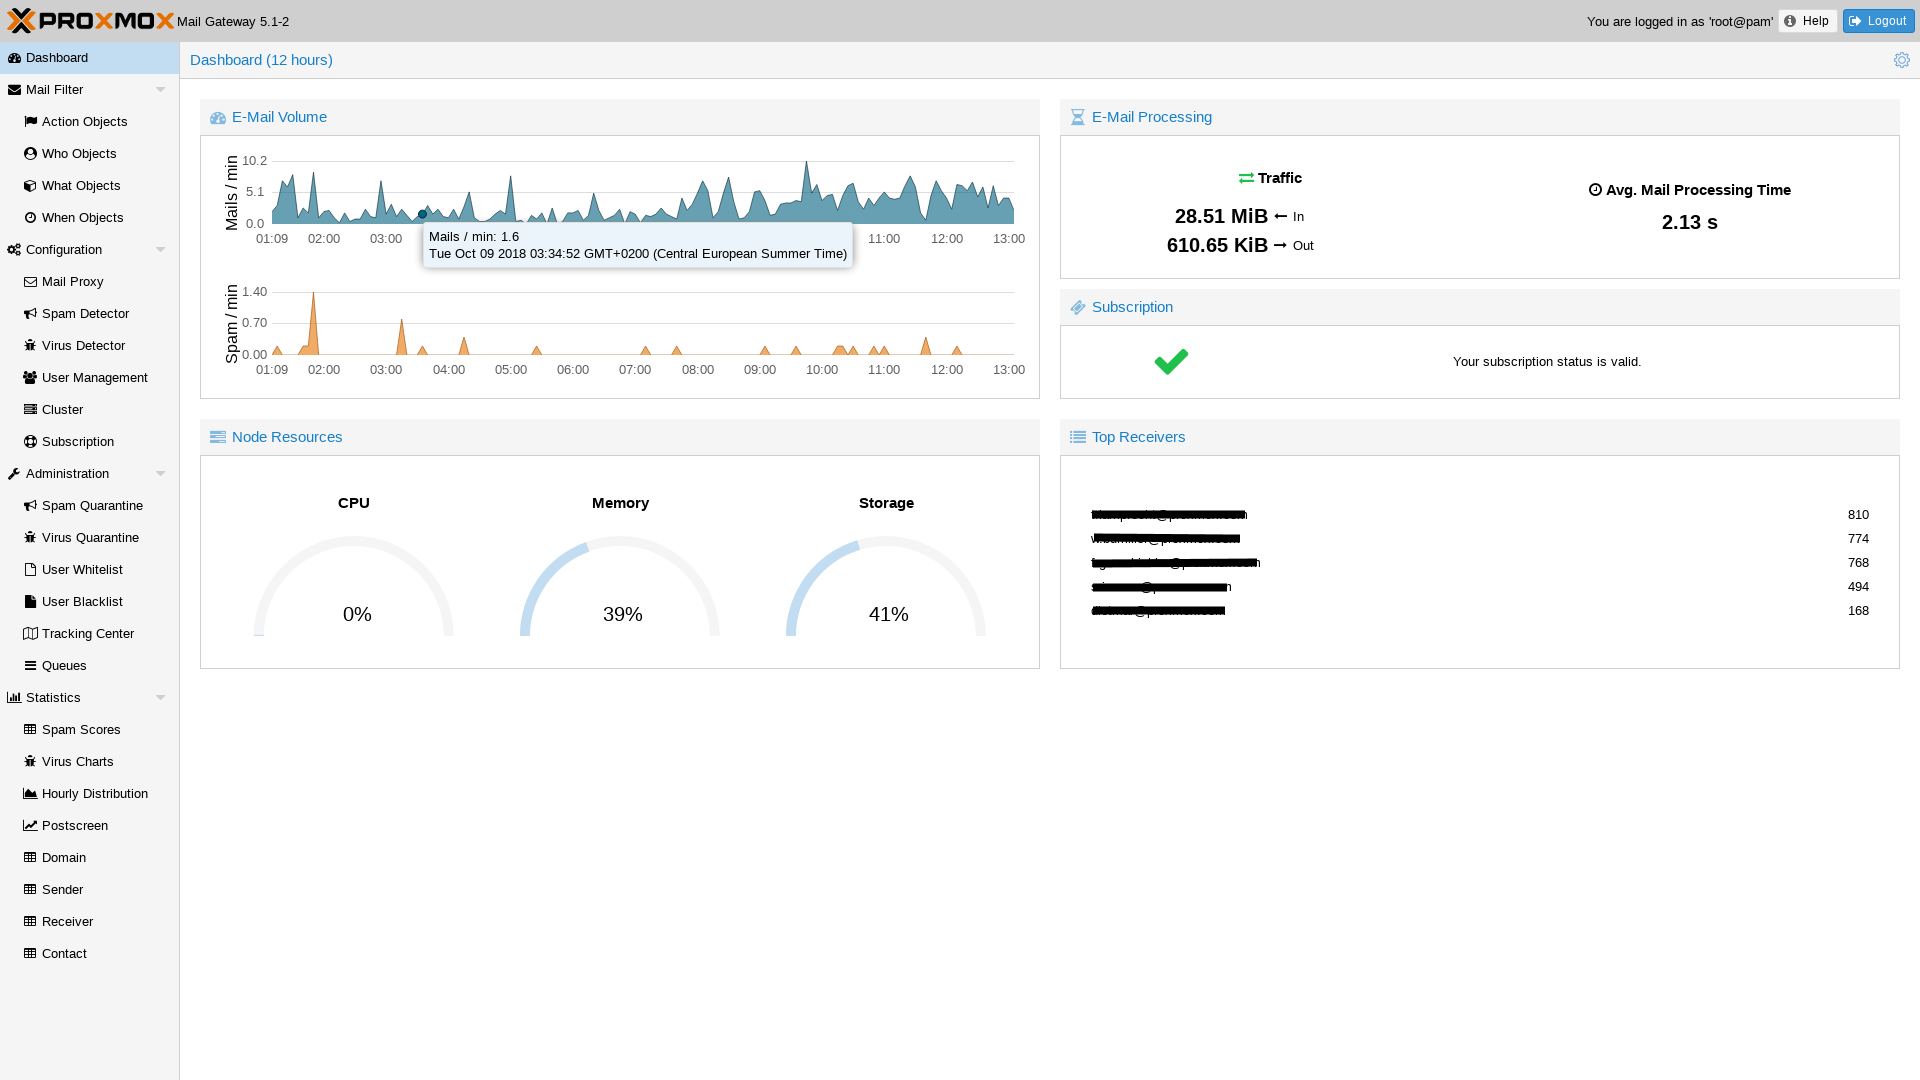Viewport: 1920px width, 1080px height.
Task: Select User Management under Configuration
Action: 94,377
